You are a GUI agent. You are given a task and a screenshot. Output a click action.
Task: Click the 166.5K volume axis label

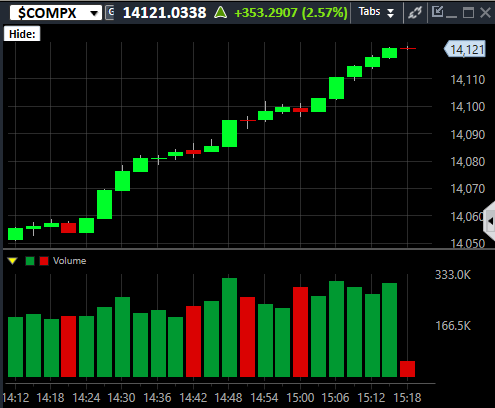[453, 326]
